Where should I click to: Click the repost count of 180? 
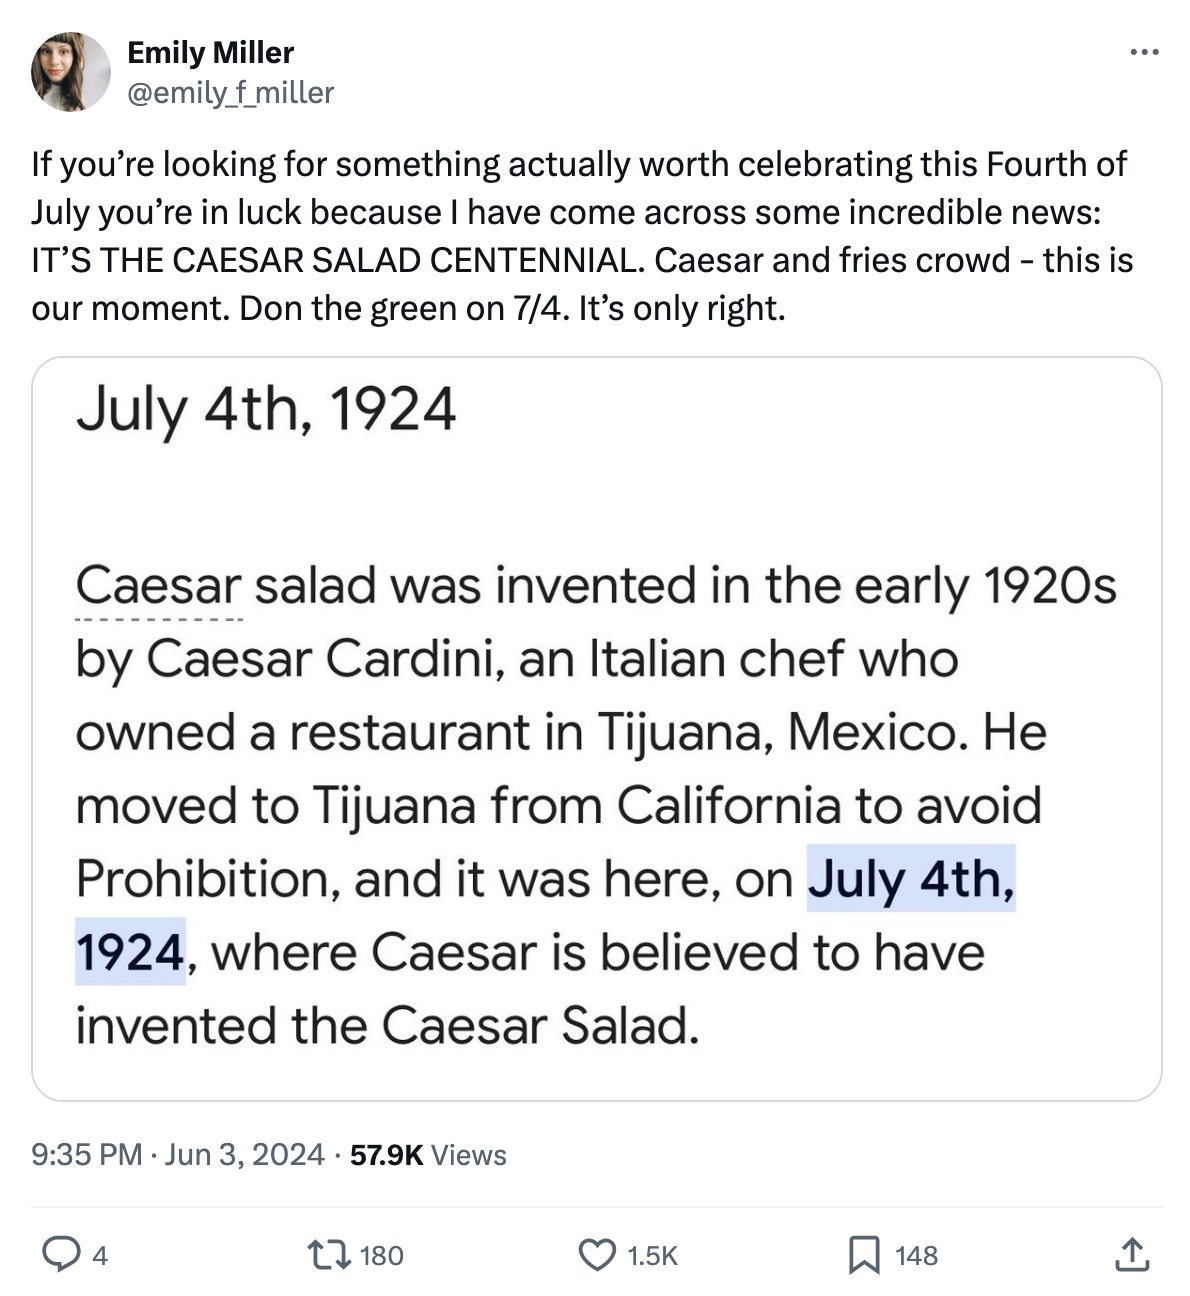click(381, 1256)
